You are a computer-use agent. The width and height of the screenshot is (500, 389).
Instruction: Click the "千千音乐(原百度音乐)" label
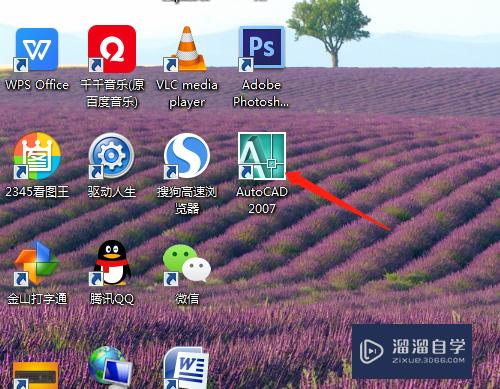[112, 93]
